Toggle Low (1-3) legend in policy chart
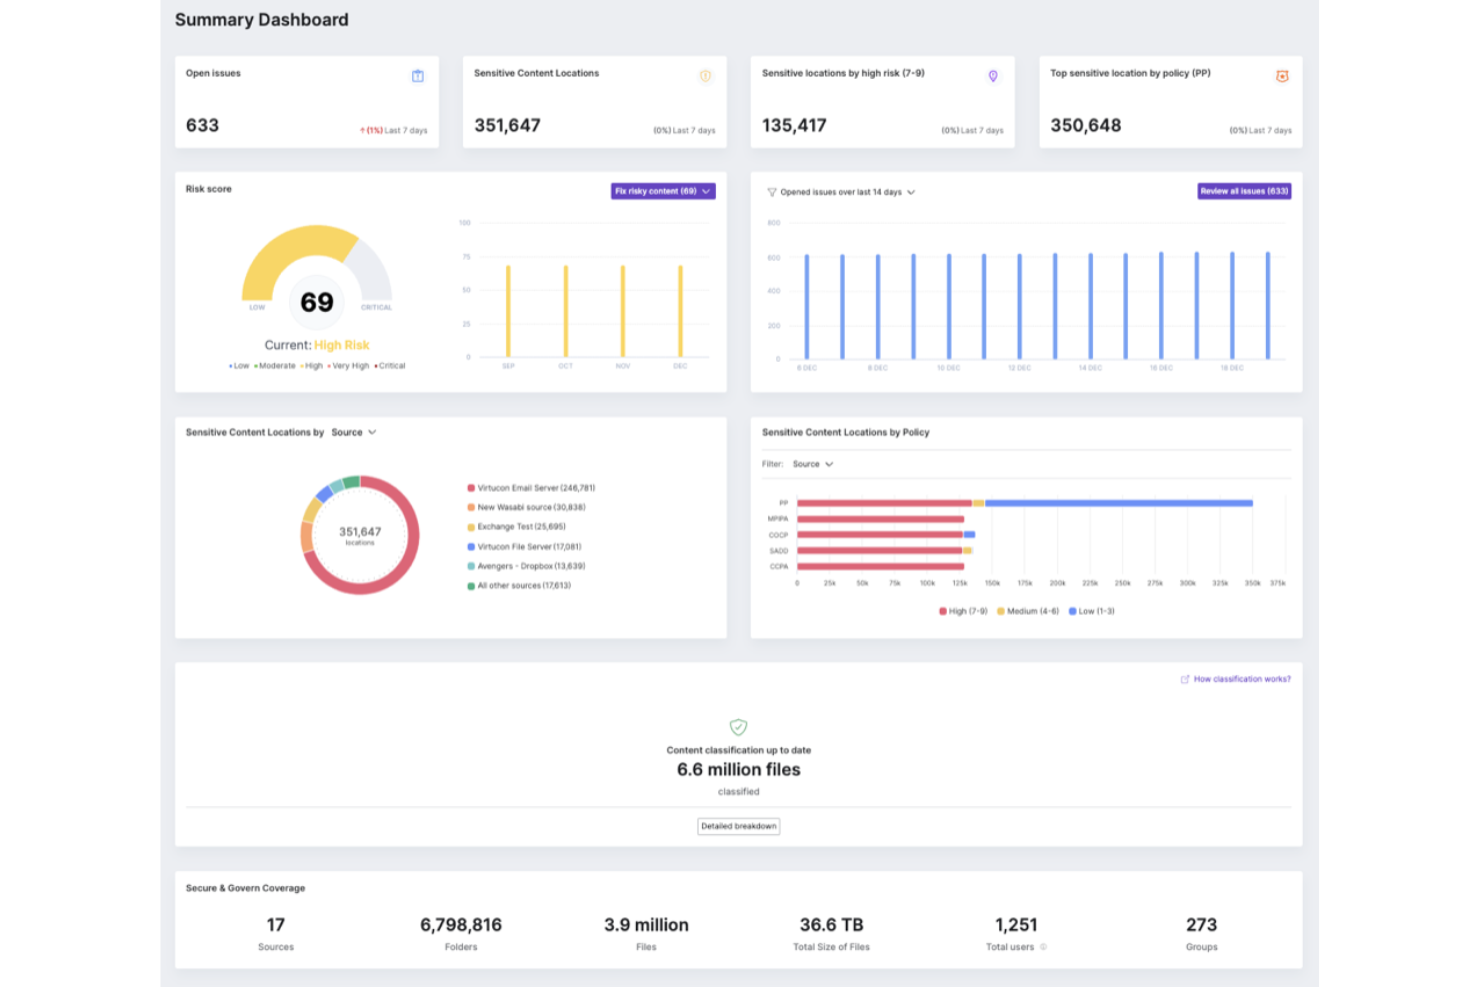Image resolution: width=1480 pixels, height=987 pixels. 1092,611
